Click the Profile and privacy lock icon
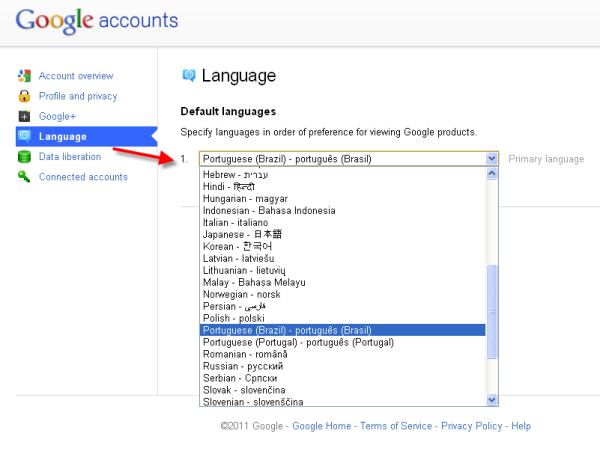600x451 pixels. point(24,96)
